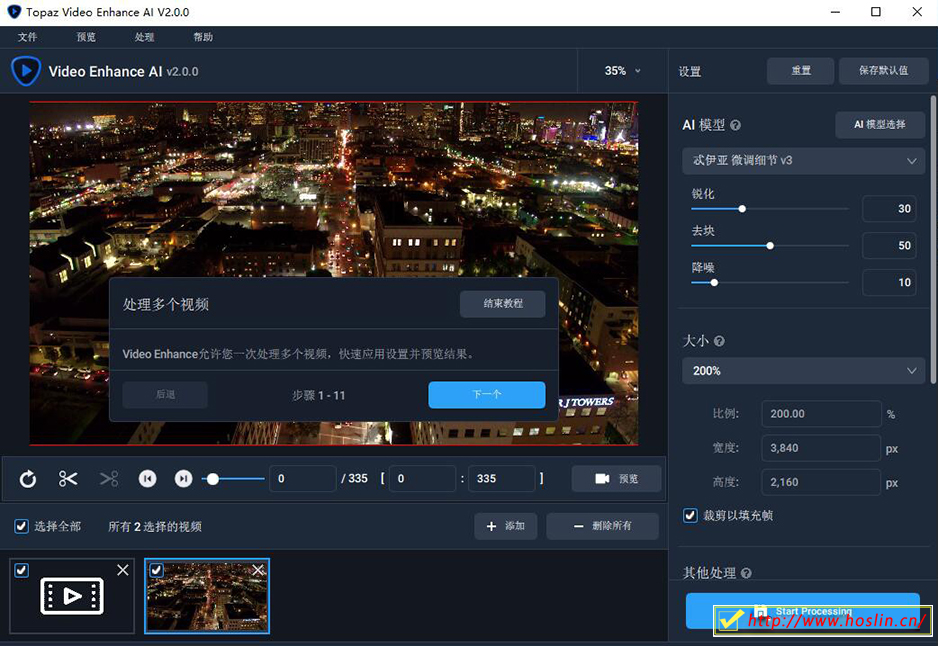Click the 比例 field showing 200.00
The image size is (938, 646).
click(x=821, y=414)
